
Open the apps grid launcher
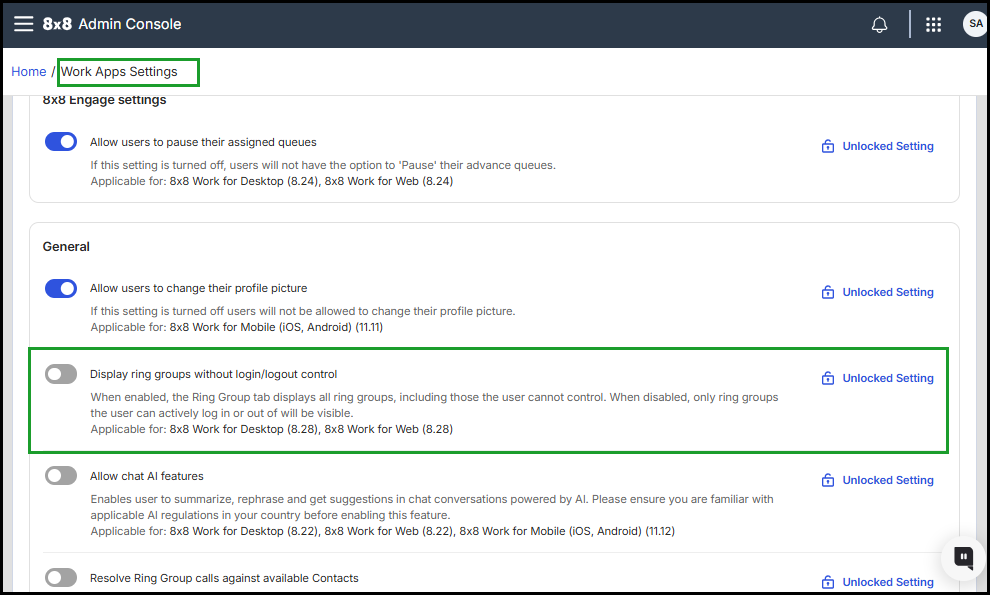click(x=934, y=25)
